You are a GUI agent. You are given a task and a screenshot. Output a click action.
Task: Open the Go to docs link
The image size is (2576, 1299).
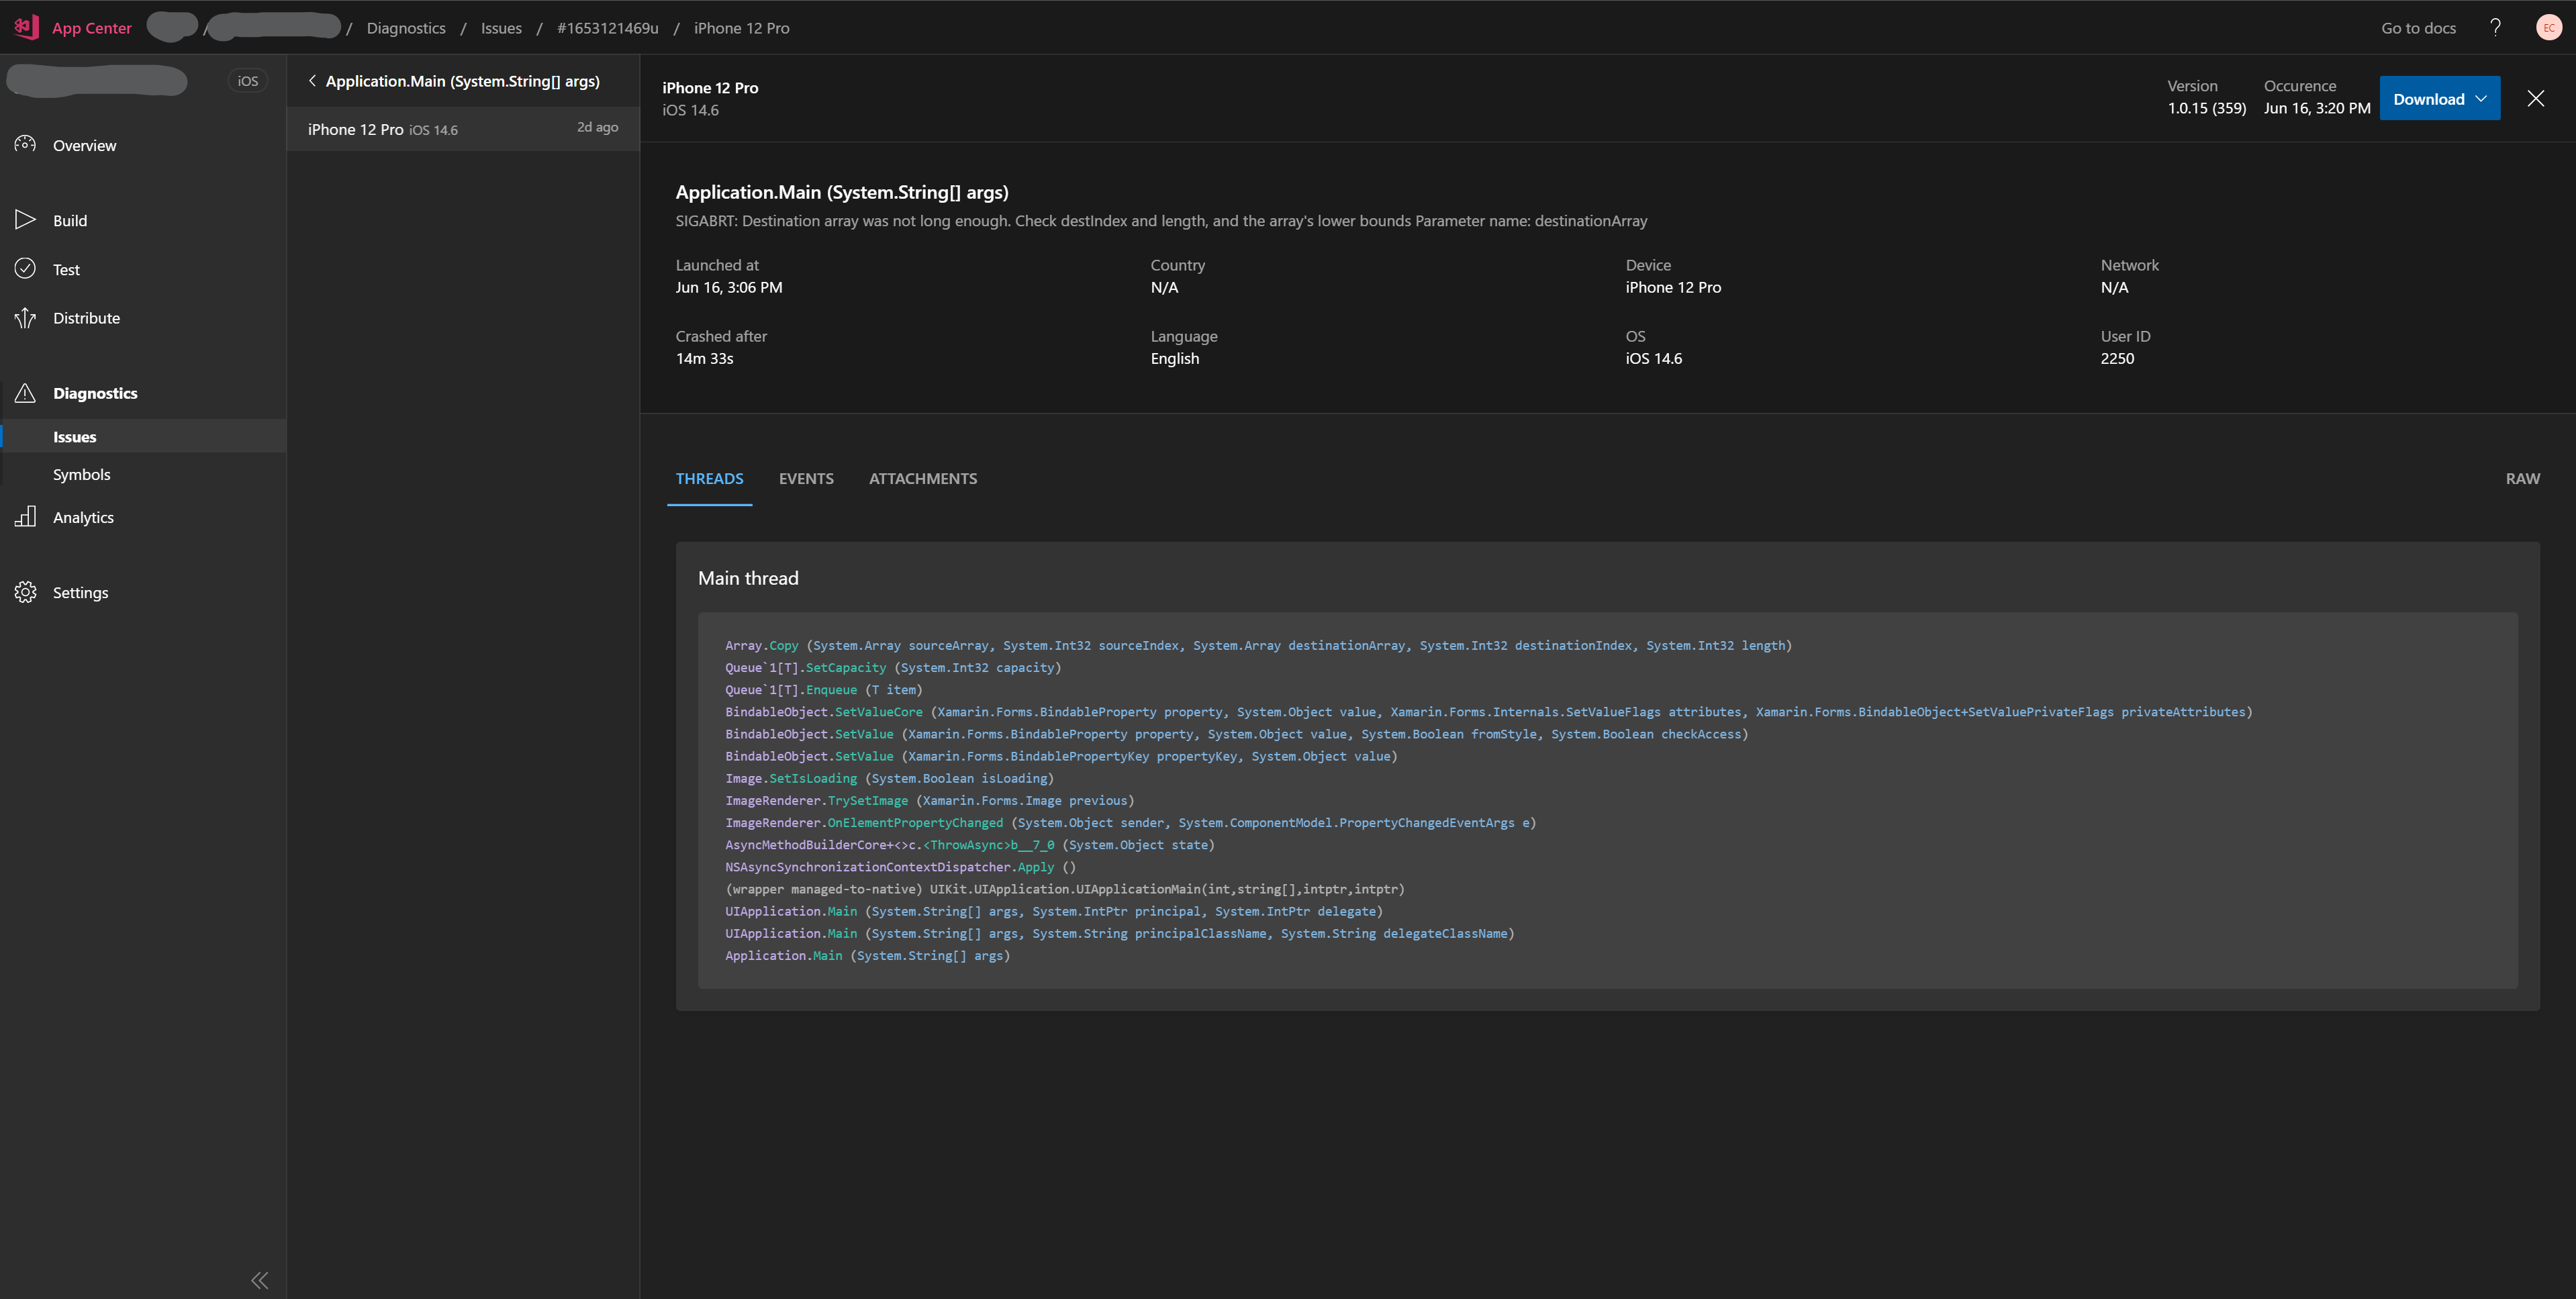click(x=2417, y=27)
